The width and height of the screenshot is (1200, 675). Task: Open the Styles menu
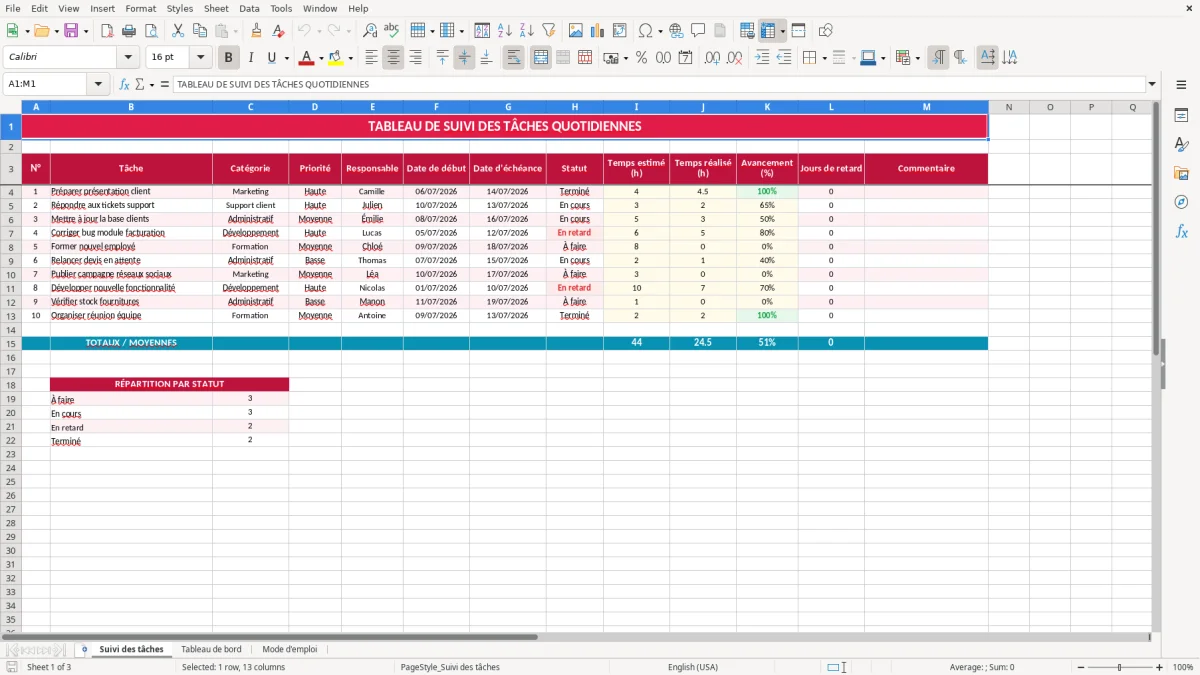click(x=180, y=8)
